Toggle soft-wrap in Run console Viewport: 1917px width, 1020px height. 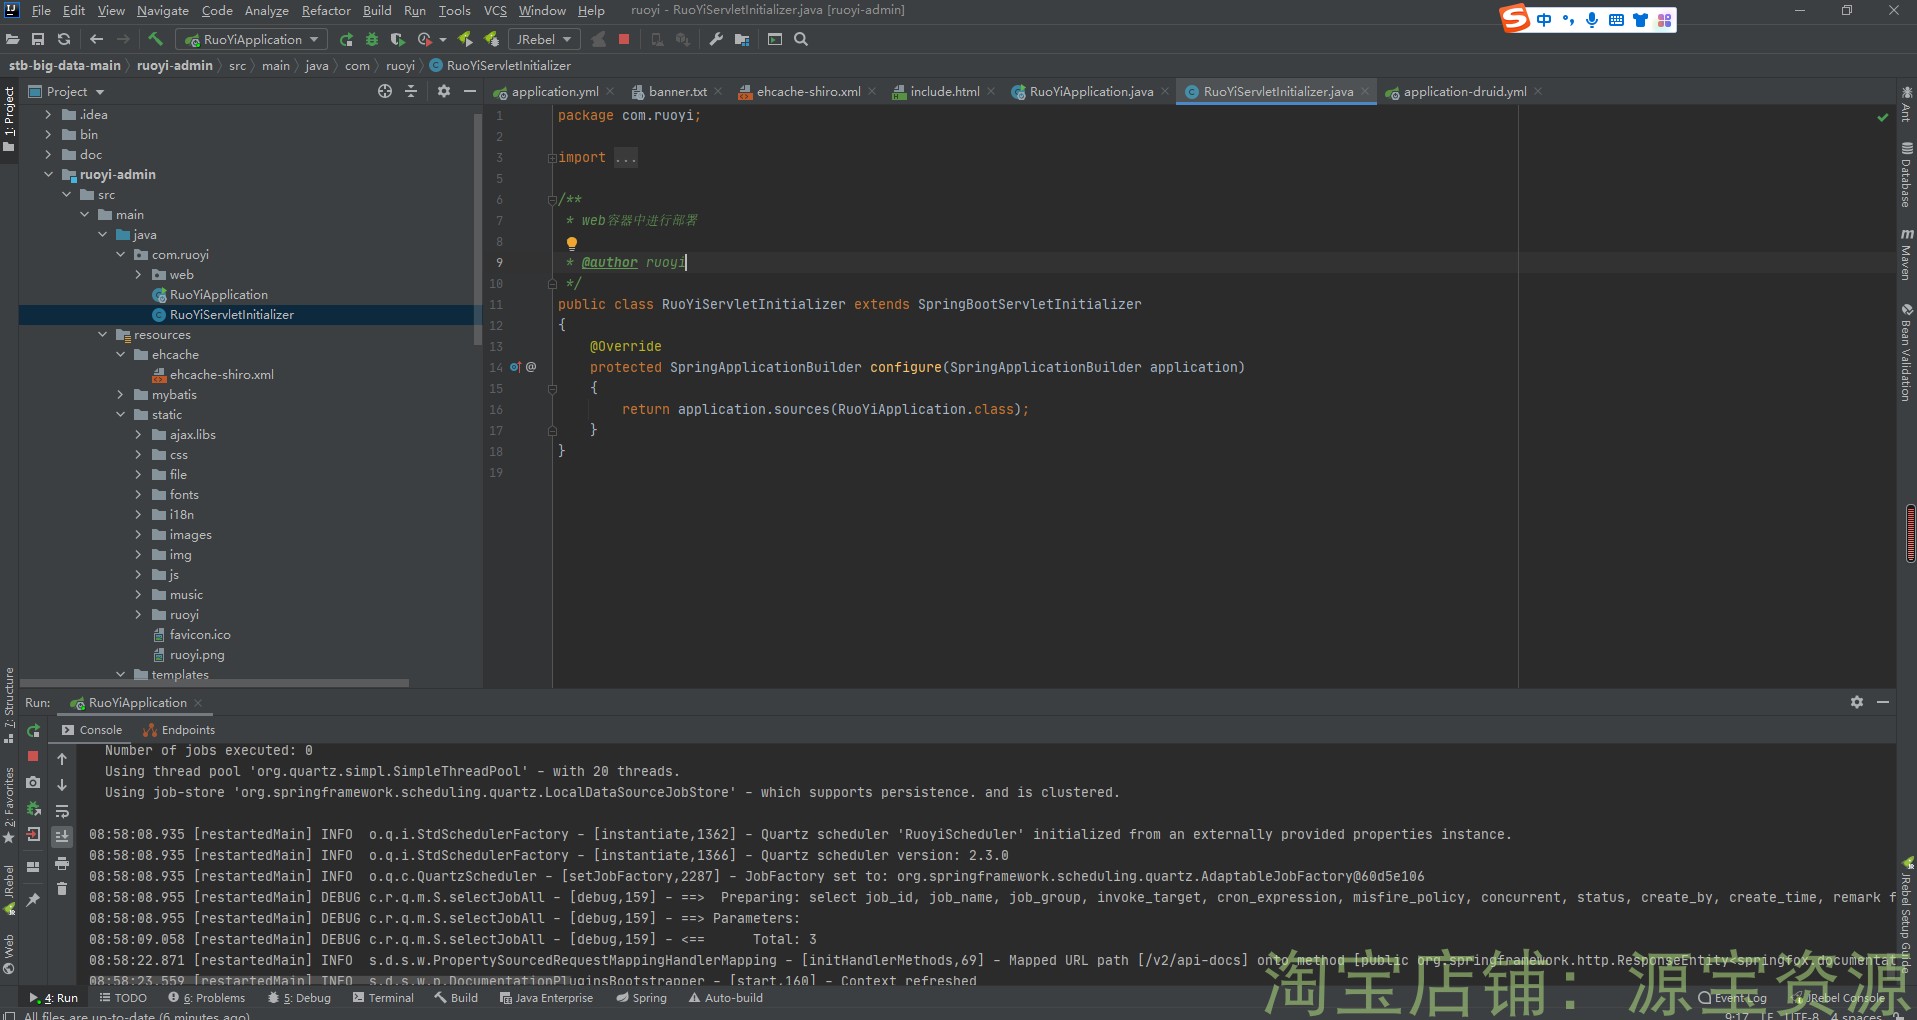[x=62, y=811]
